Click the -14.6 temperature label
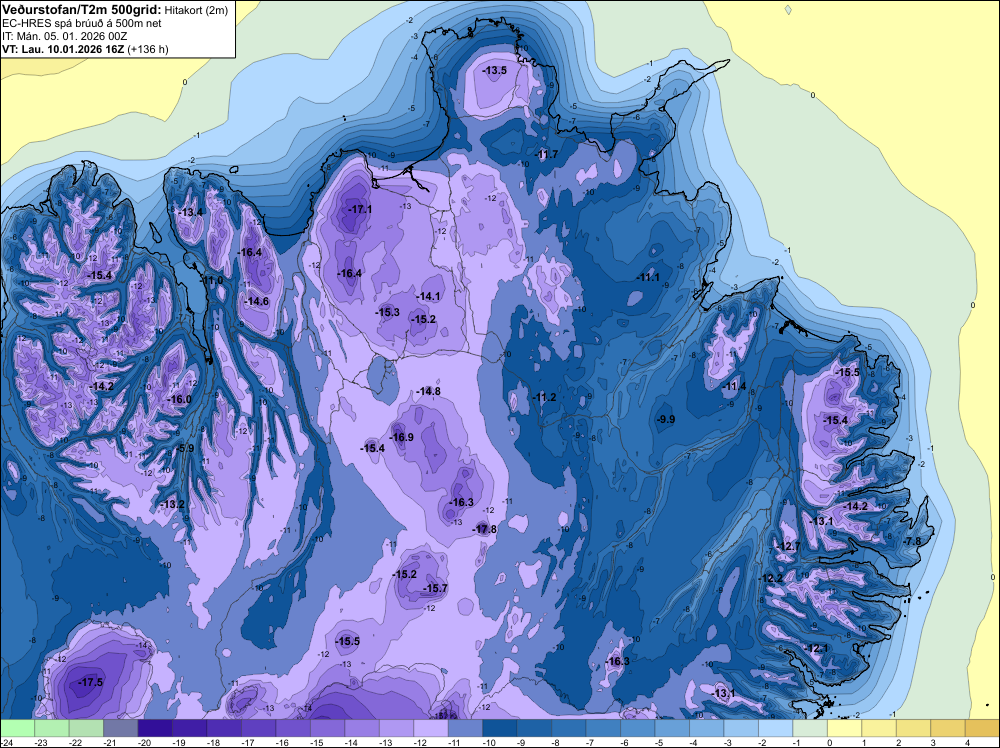This screenshot has height=748, width=1000. click(x=257, y=302)
